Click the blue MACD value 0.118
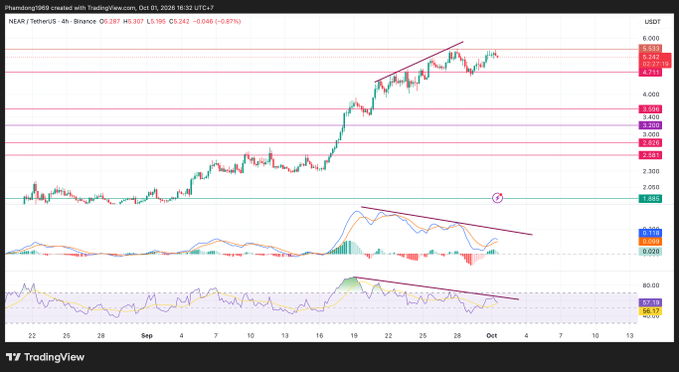Image resolution: width=679 pixels, height=372 pixels. click(x=650, y=233)
